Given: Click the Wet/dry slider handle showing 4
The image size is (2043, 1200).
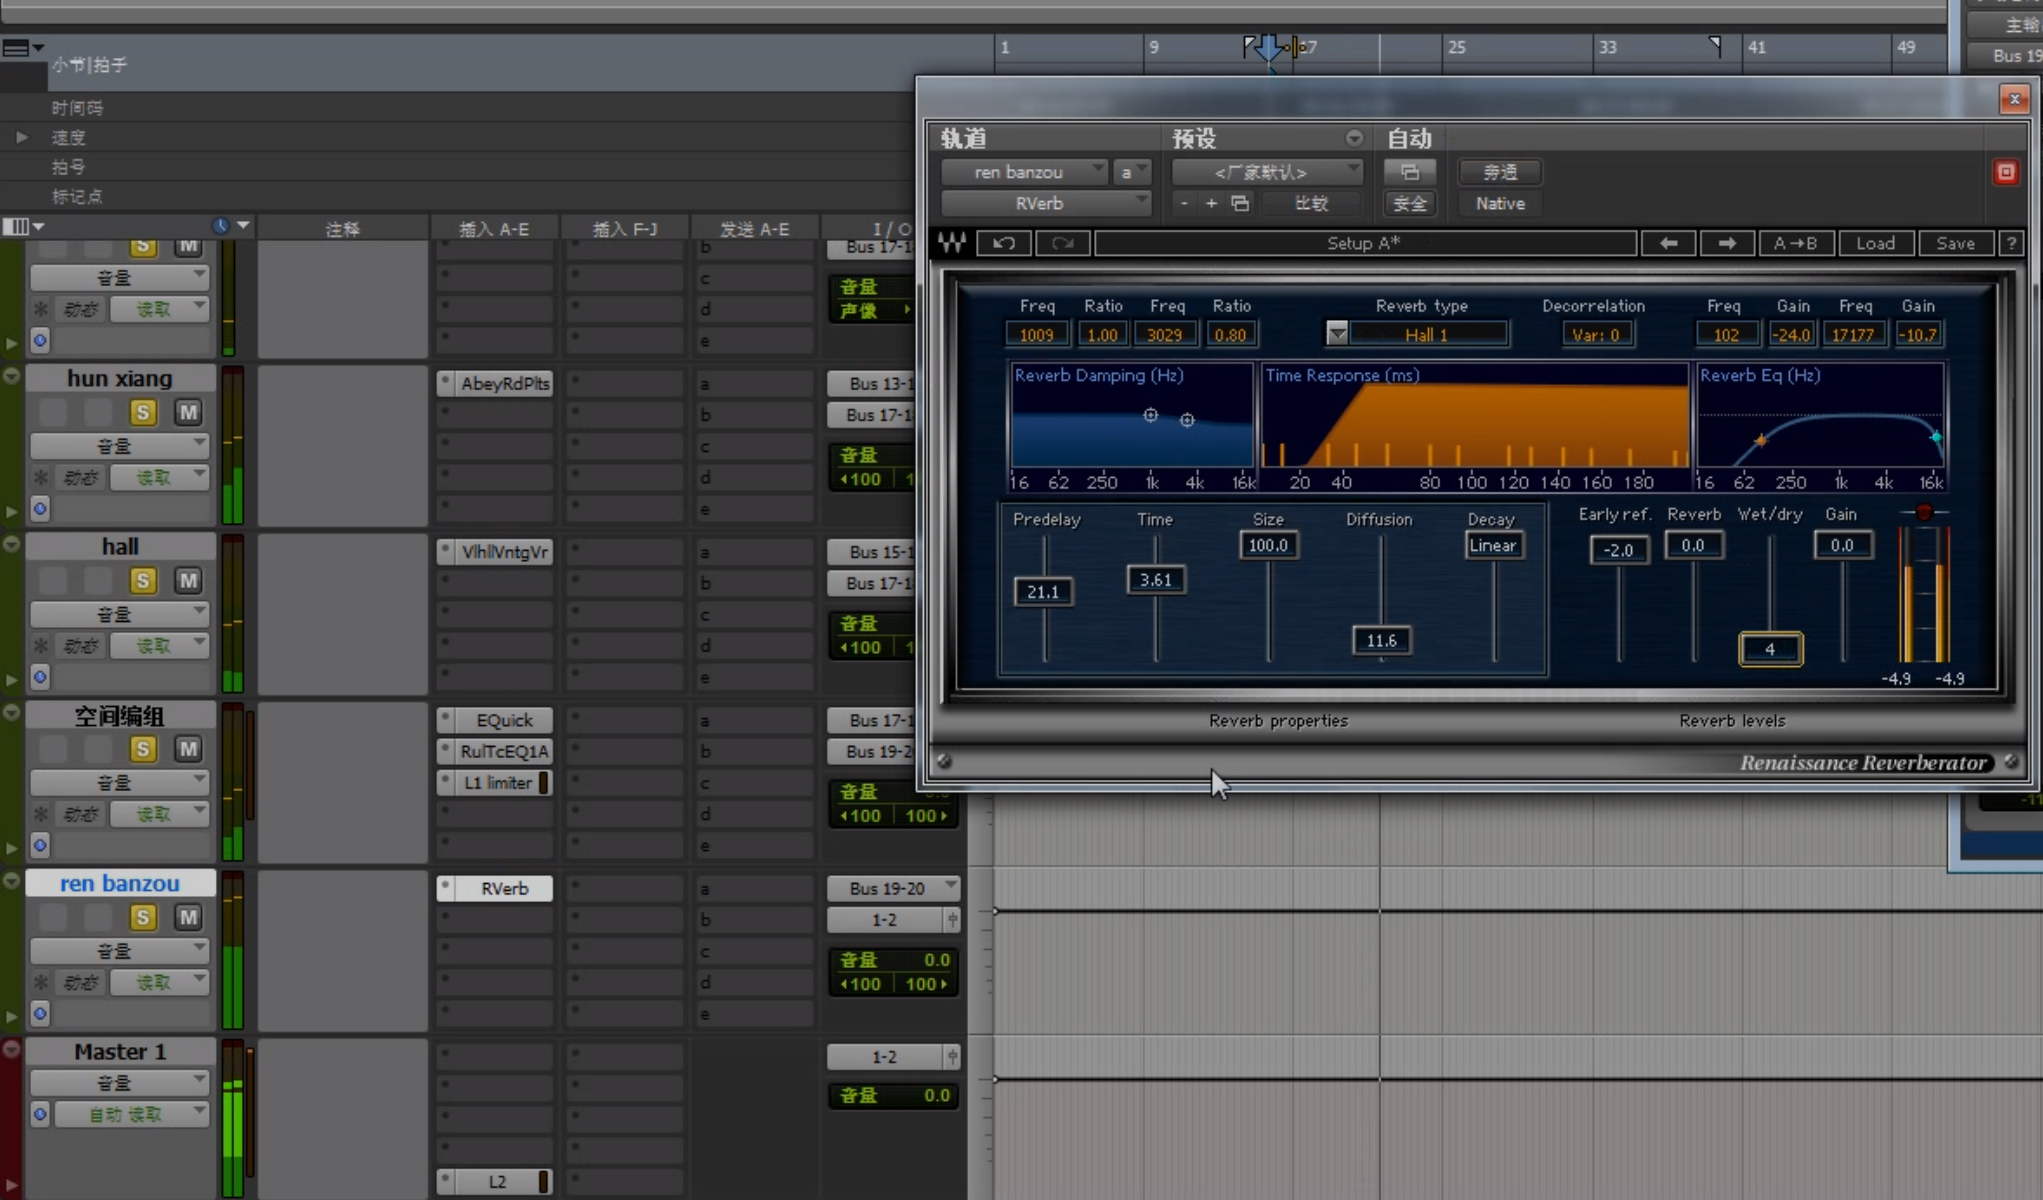Looking at the screenshot, I should (x=1770, y=649).
